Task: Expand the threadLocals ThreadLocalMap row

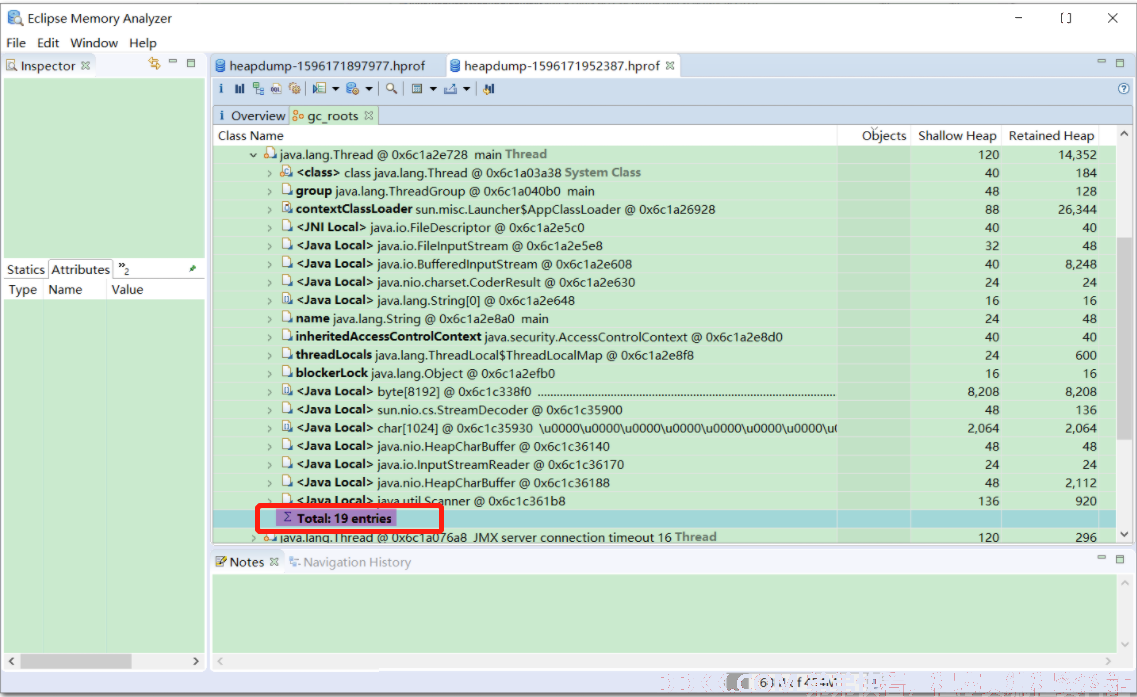Action: coord(270,355)
